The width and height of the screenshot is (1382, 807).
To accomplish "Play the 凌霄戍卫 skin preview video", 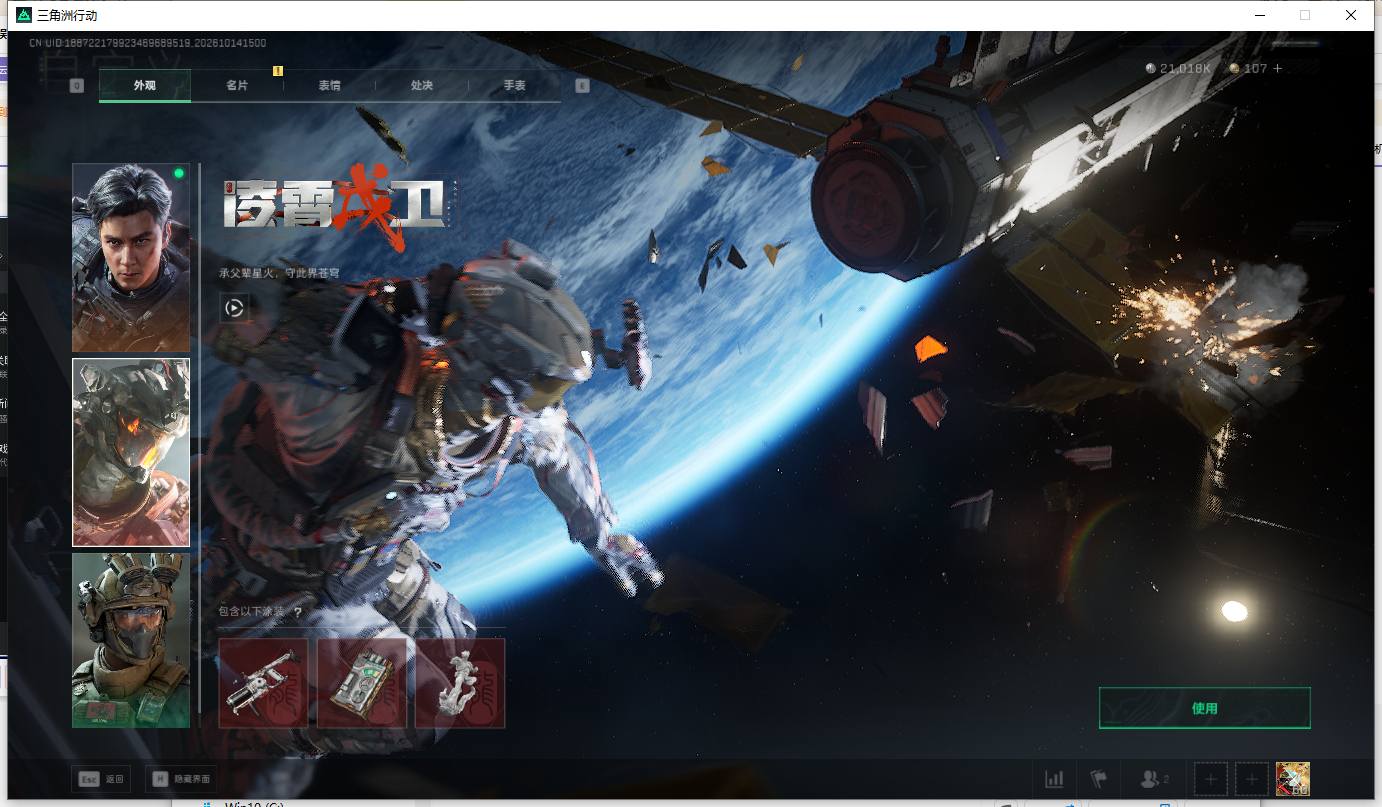I will click(234, 308).
